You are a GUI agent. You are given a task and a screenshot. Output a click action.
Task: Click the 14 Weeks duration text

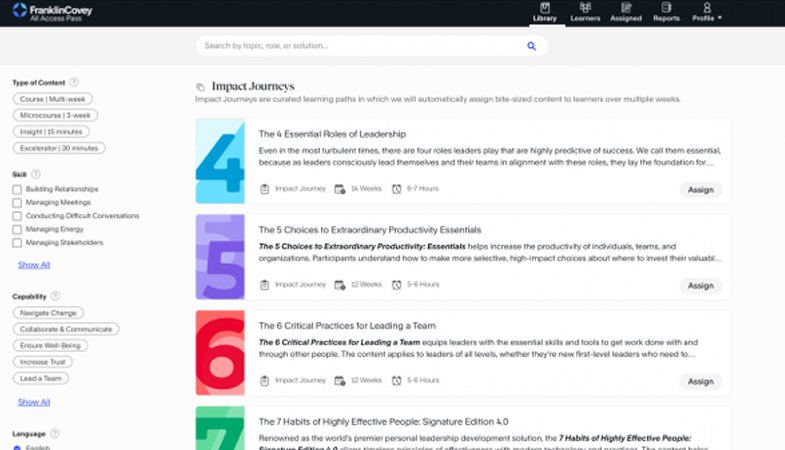click(366, 189)
